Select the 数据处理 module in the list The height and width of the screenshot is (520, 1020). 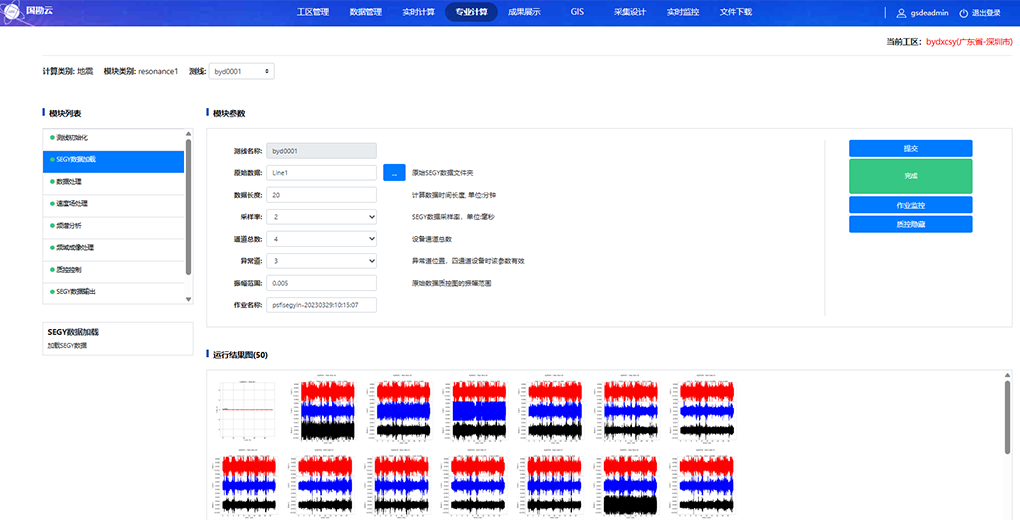coord(113,181)
